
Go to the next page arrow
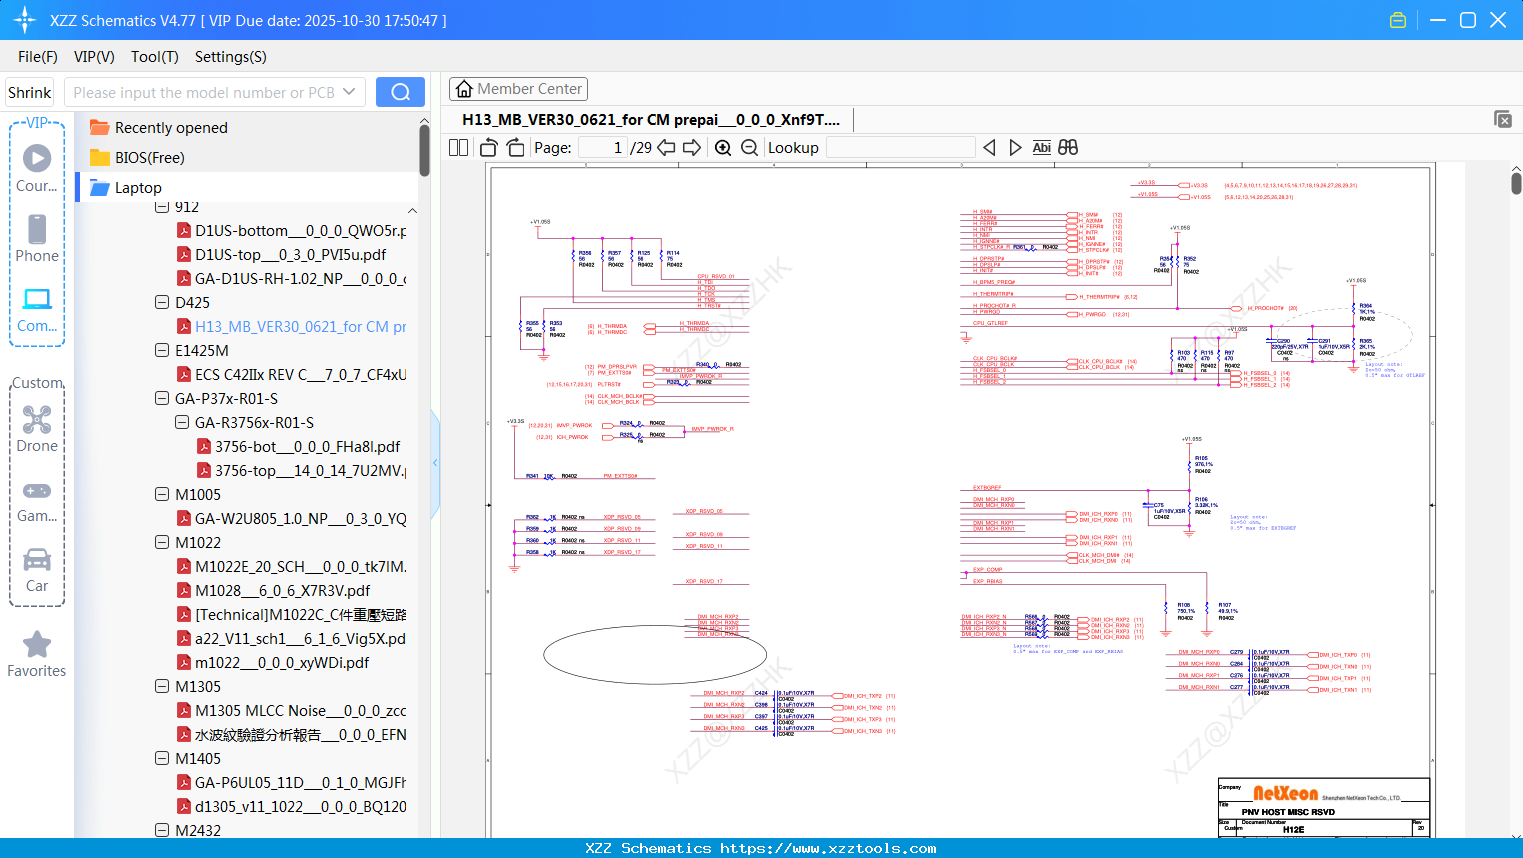(692, 148)
